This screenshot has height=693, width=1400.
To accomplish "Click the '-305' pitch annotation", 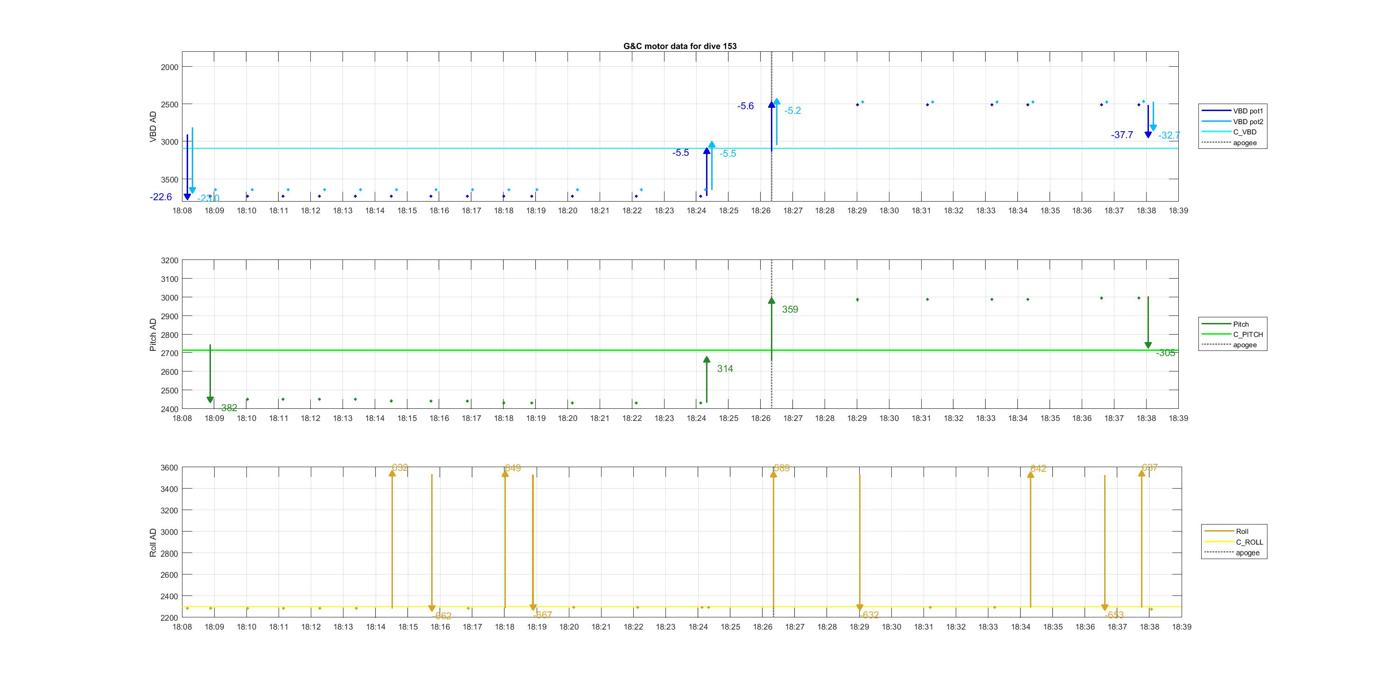I will point(1166,353).
